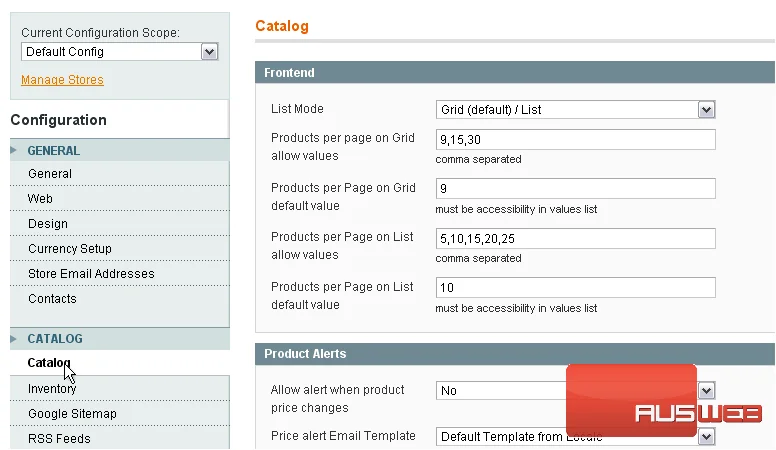Open RSS Feeds settings
The width and height of the screenshot is (776, 450).
[x=120, y=439]
